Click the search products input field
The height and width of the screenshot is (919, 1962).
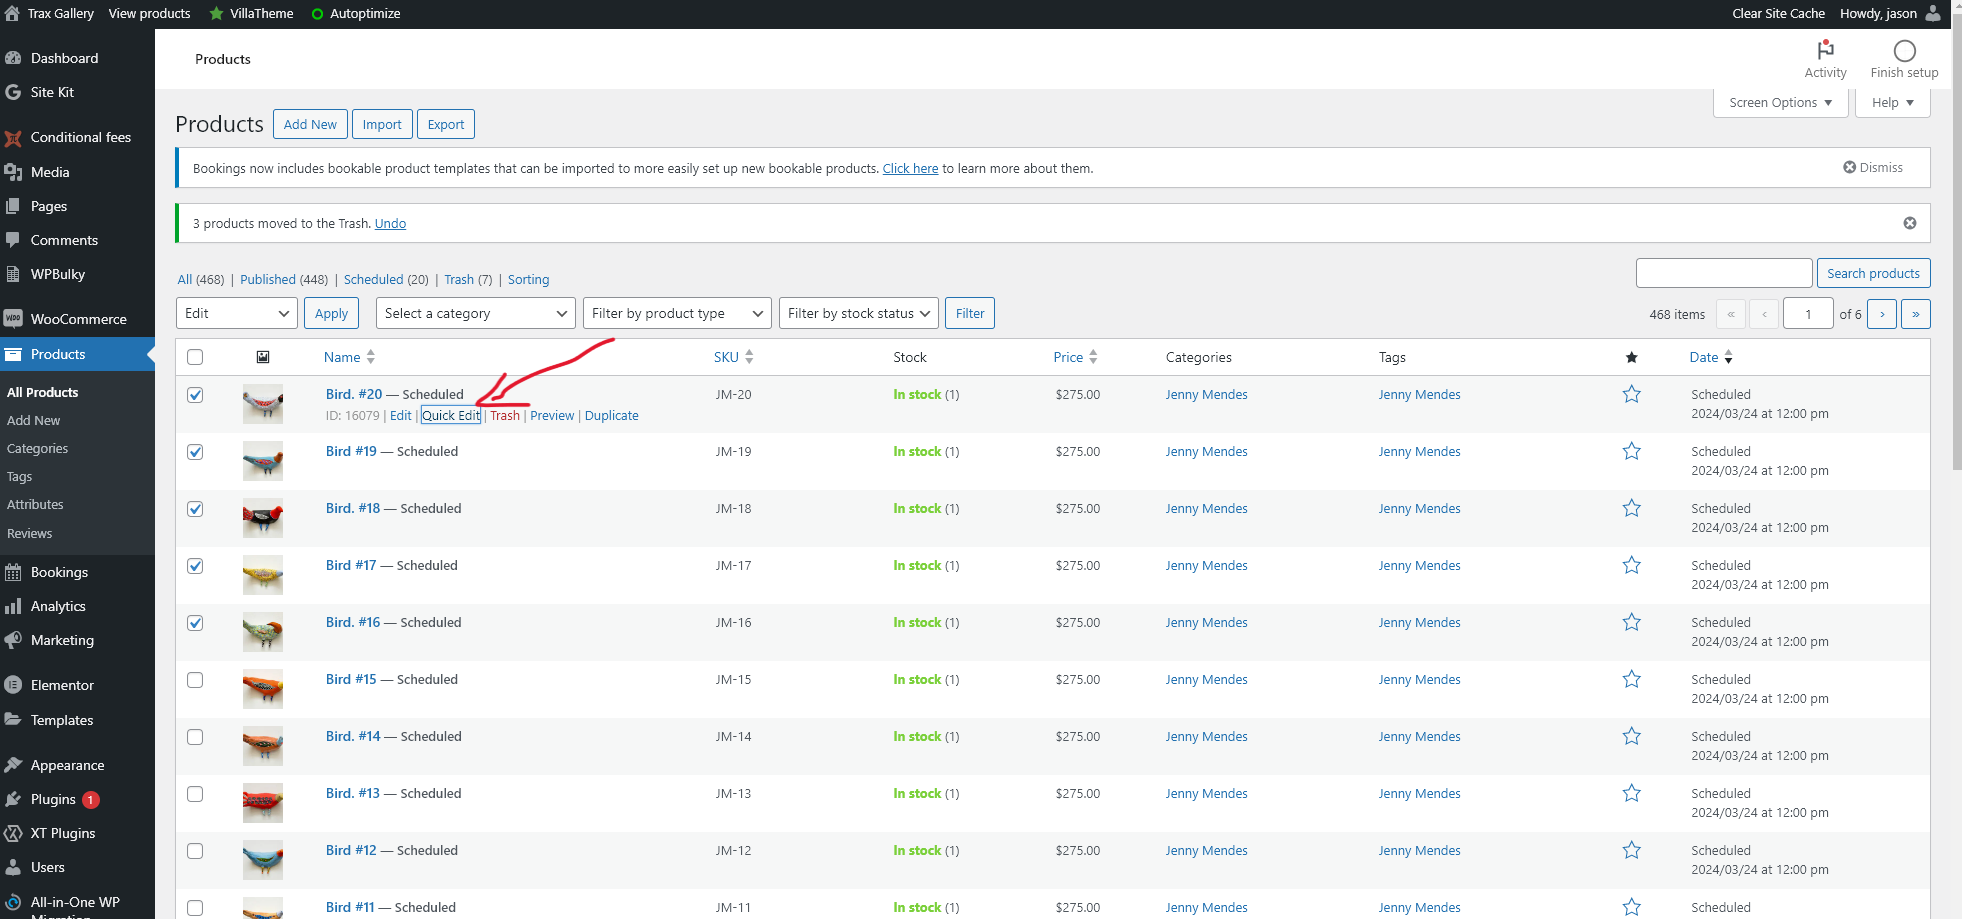pos(1724,273)
